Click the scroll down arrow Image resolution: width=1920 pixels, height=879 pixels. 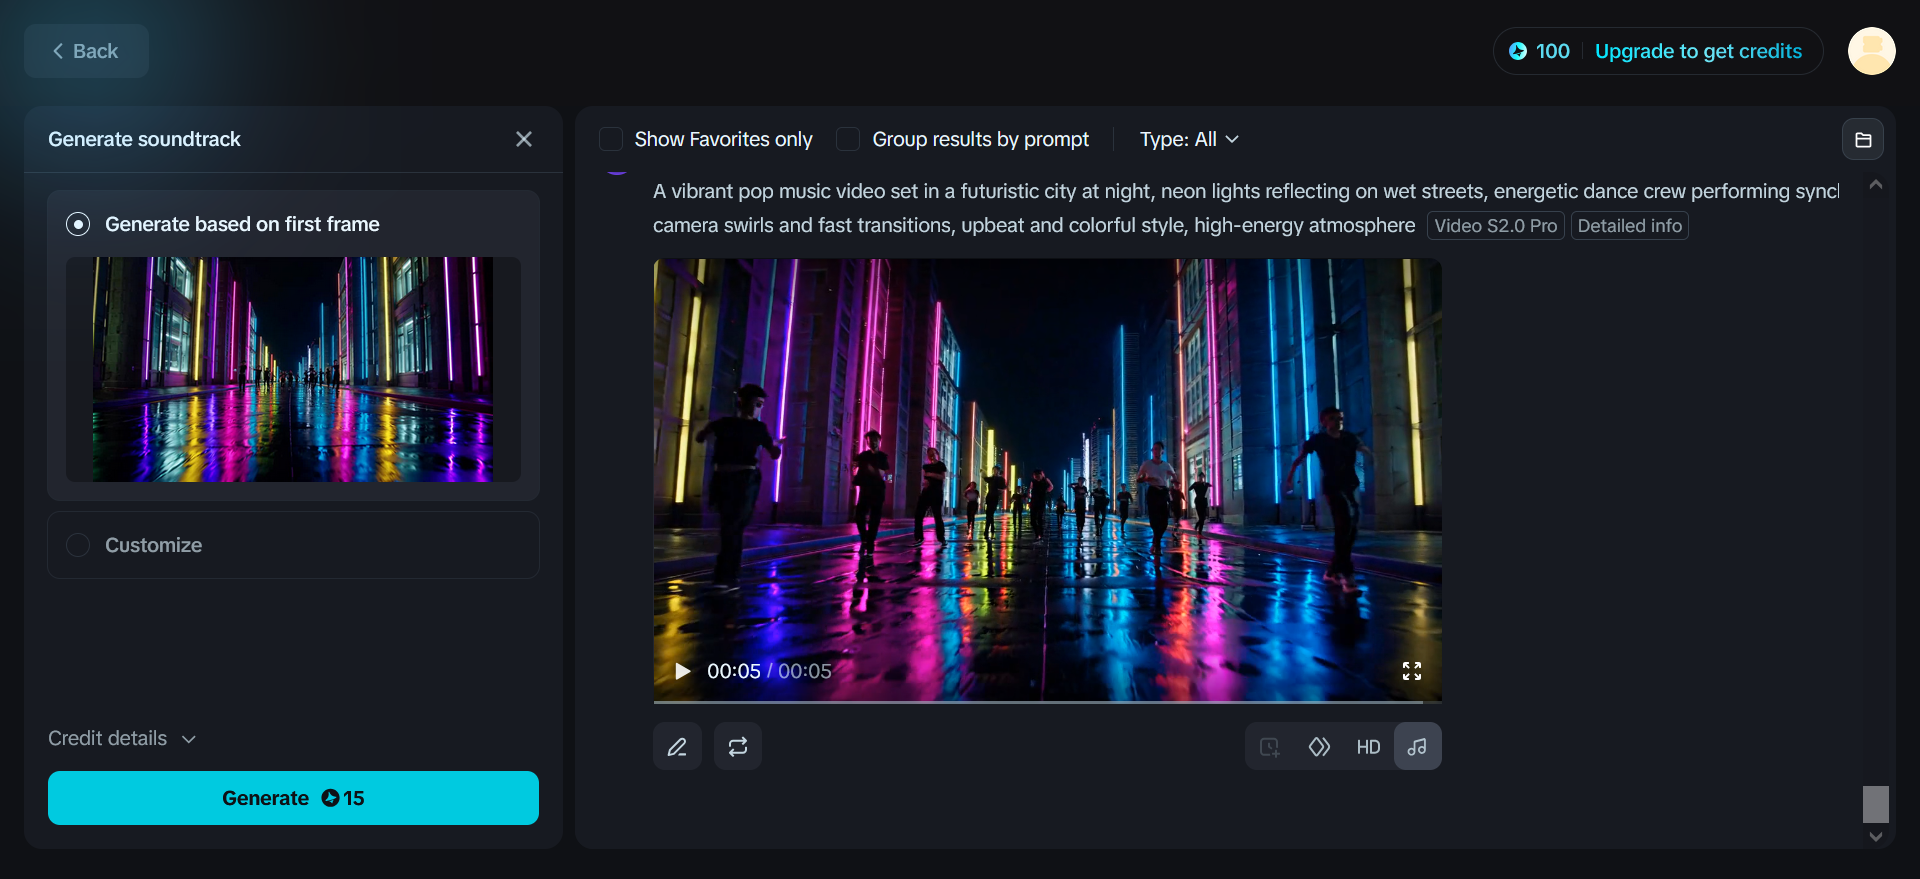pyautogui.click(x=1876, y=837)
